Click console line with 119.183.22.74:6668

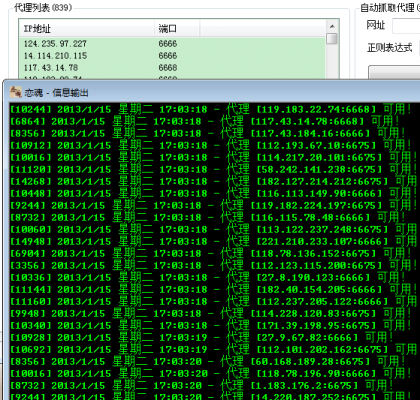211,109
